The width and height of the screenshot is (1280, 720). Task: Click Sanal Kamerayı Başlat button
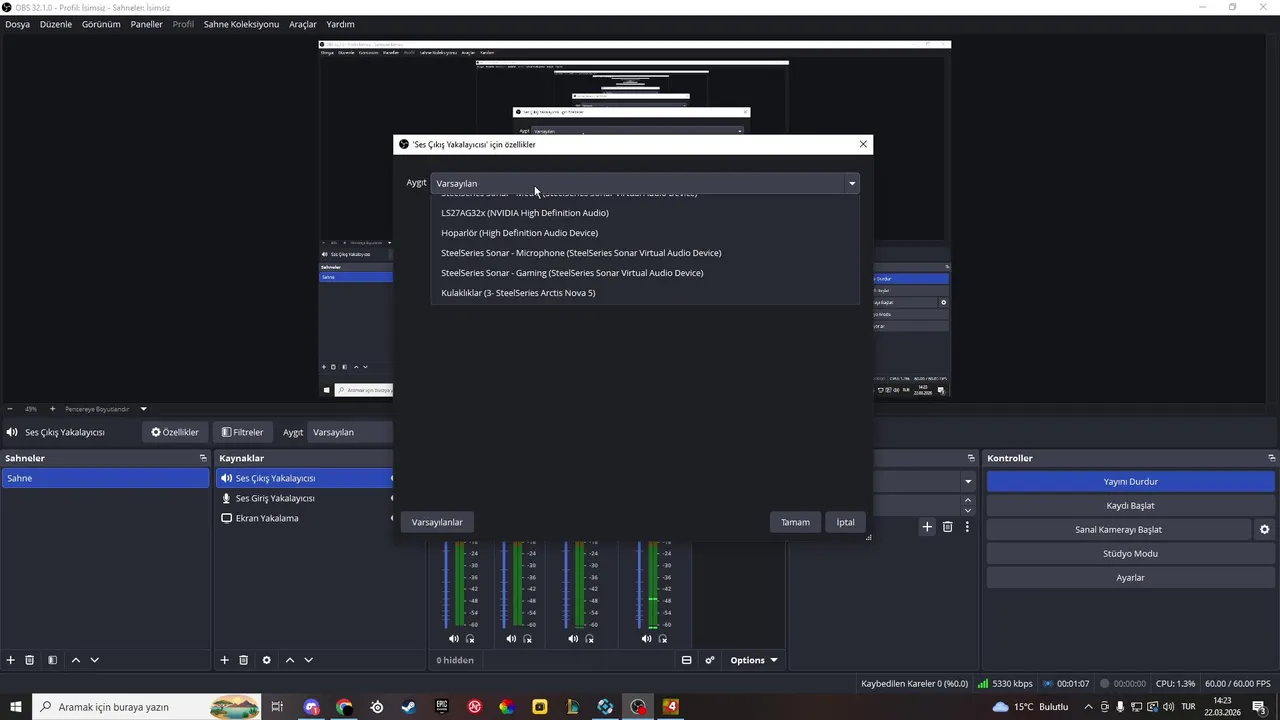tap(1118, 529)
